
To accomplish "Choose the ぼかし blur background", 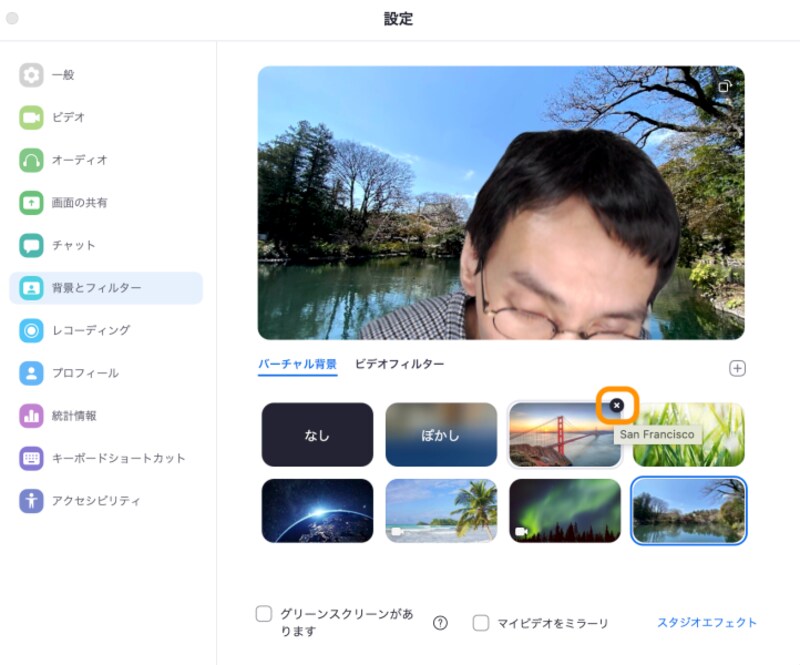I will tap(441, 434).
